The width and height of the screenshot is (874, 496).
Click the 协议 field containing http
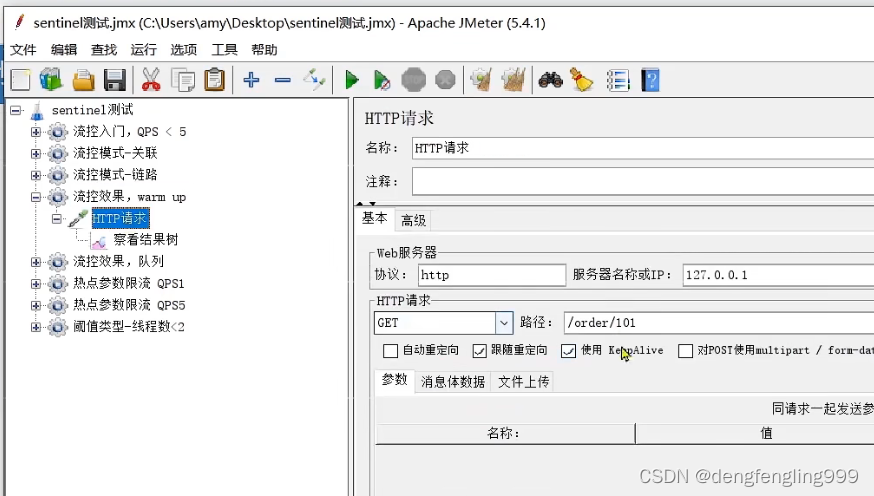492,275
